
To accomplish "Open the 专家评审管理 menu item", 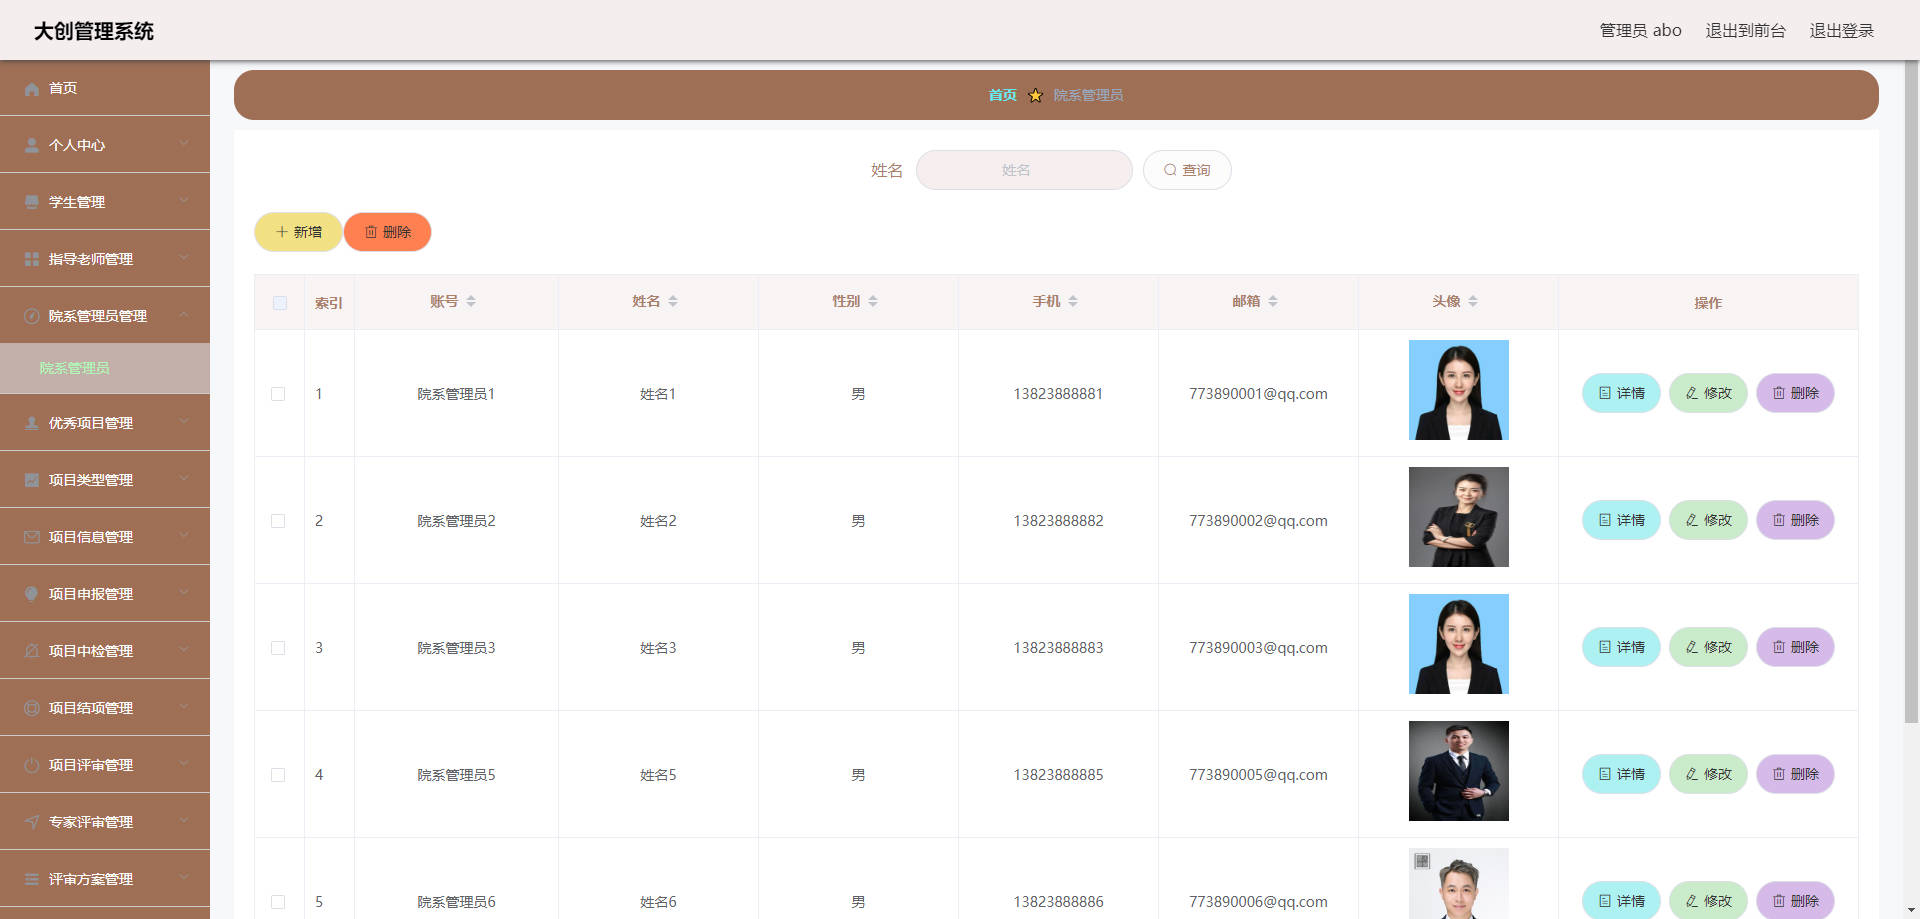I will (105, 822).
